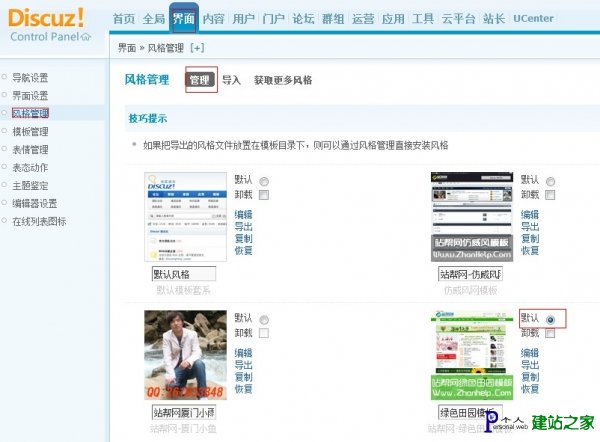Select 默认 radio for 站帮网-仿威风 style

[x=550, y=181]
